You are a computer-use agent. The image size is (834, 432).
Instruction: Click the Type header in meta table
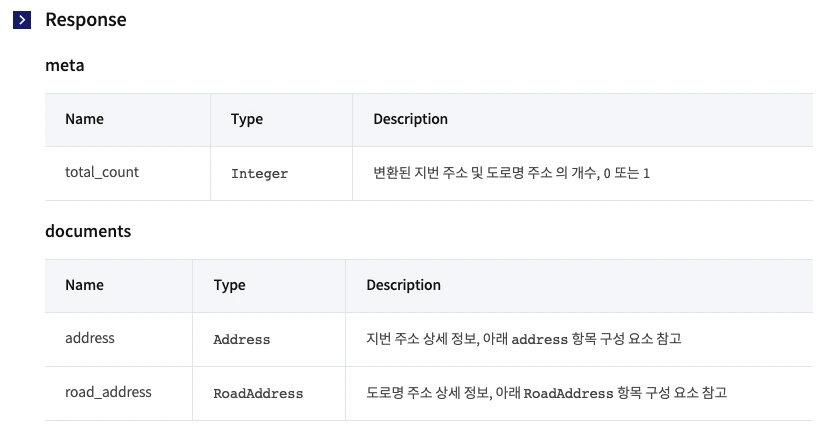247,119
